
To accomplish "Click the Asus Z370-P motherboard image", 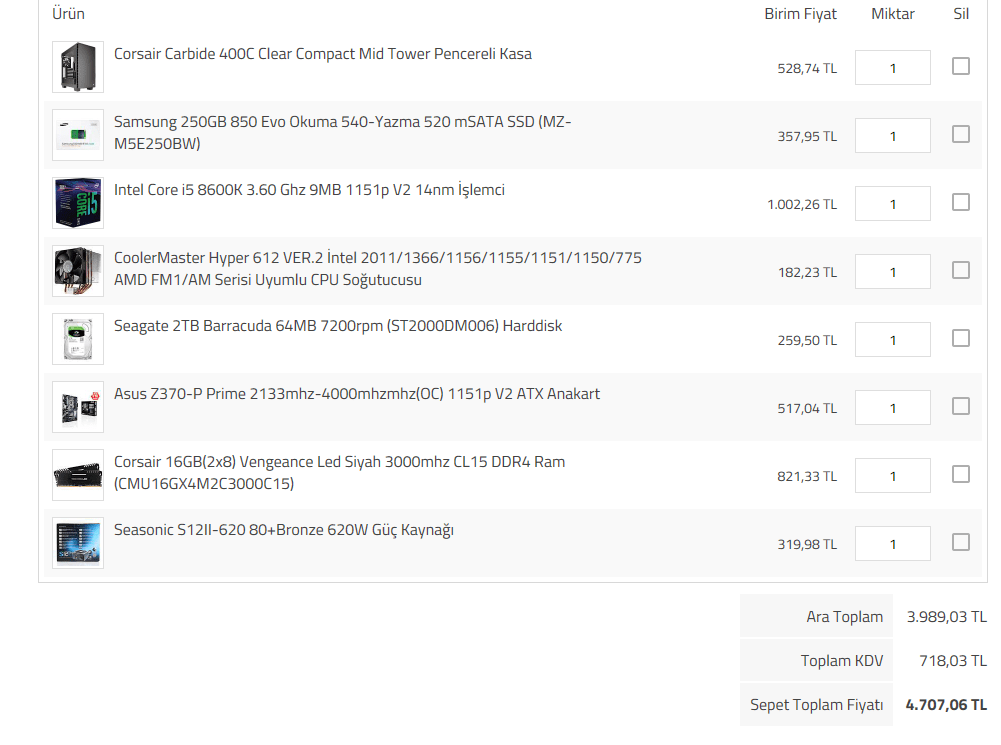I will pos(78,407).
